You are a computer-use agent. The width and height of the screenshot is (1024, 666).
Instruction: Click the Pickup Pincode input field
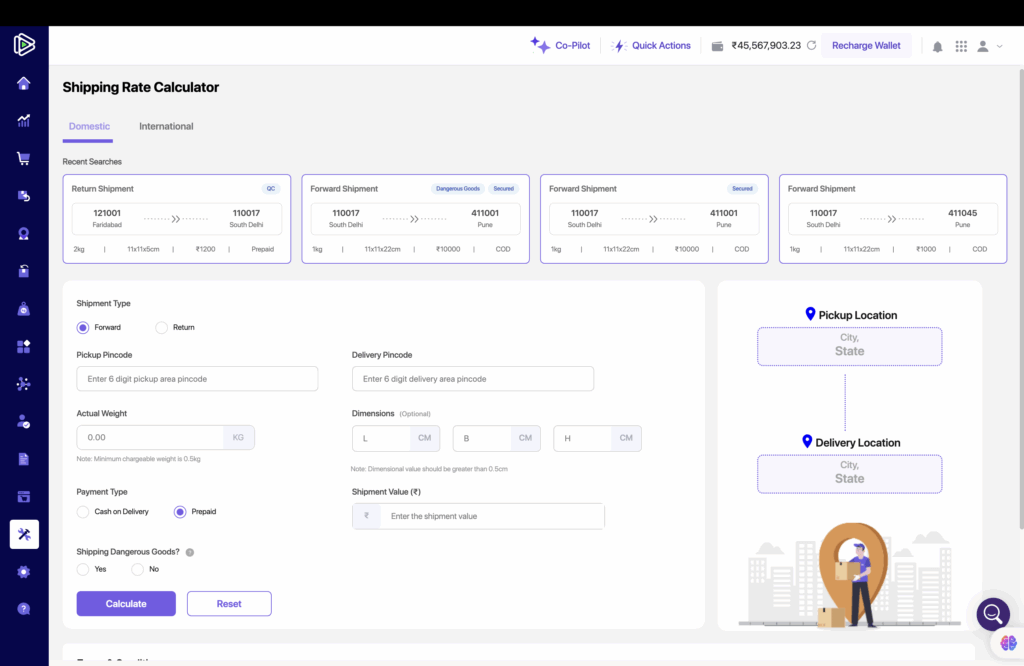pyautogui.click(x=197, y=379)
